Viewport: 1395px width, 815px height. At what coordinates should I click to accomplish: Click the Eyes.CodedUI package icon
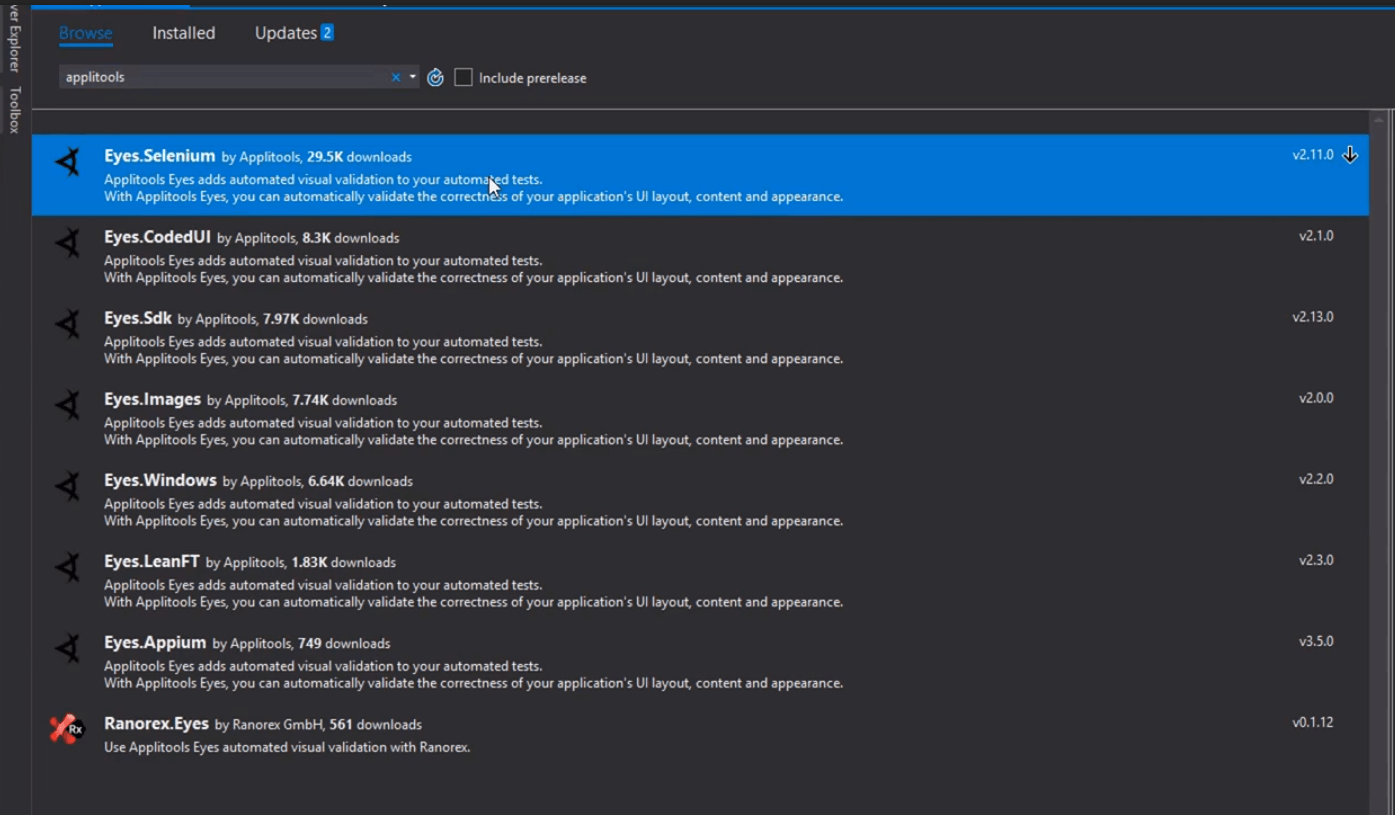[x=68, y=242]
